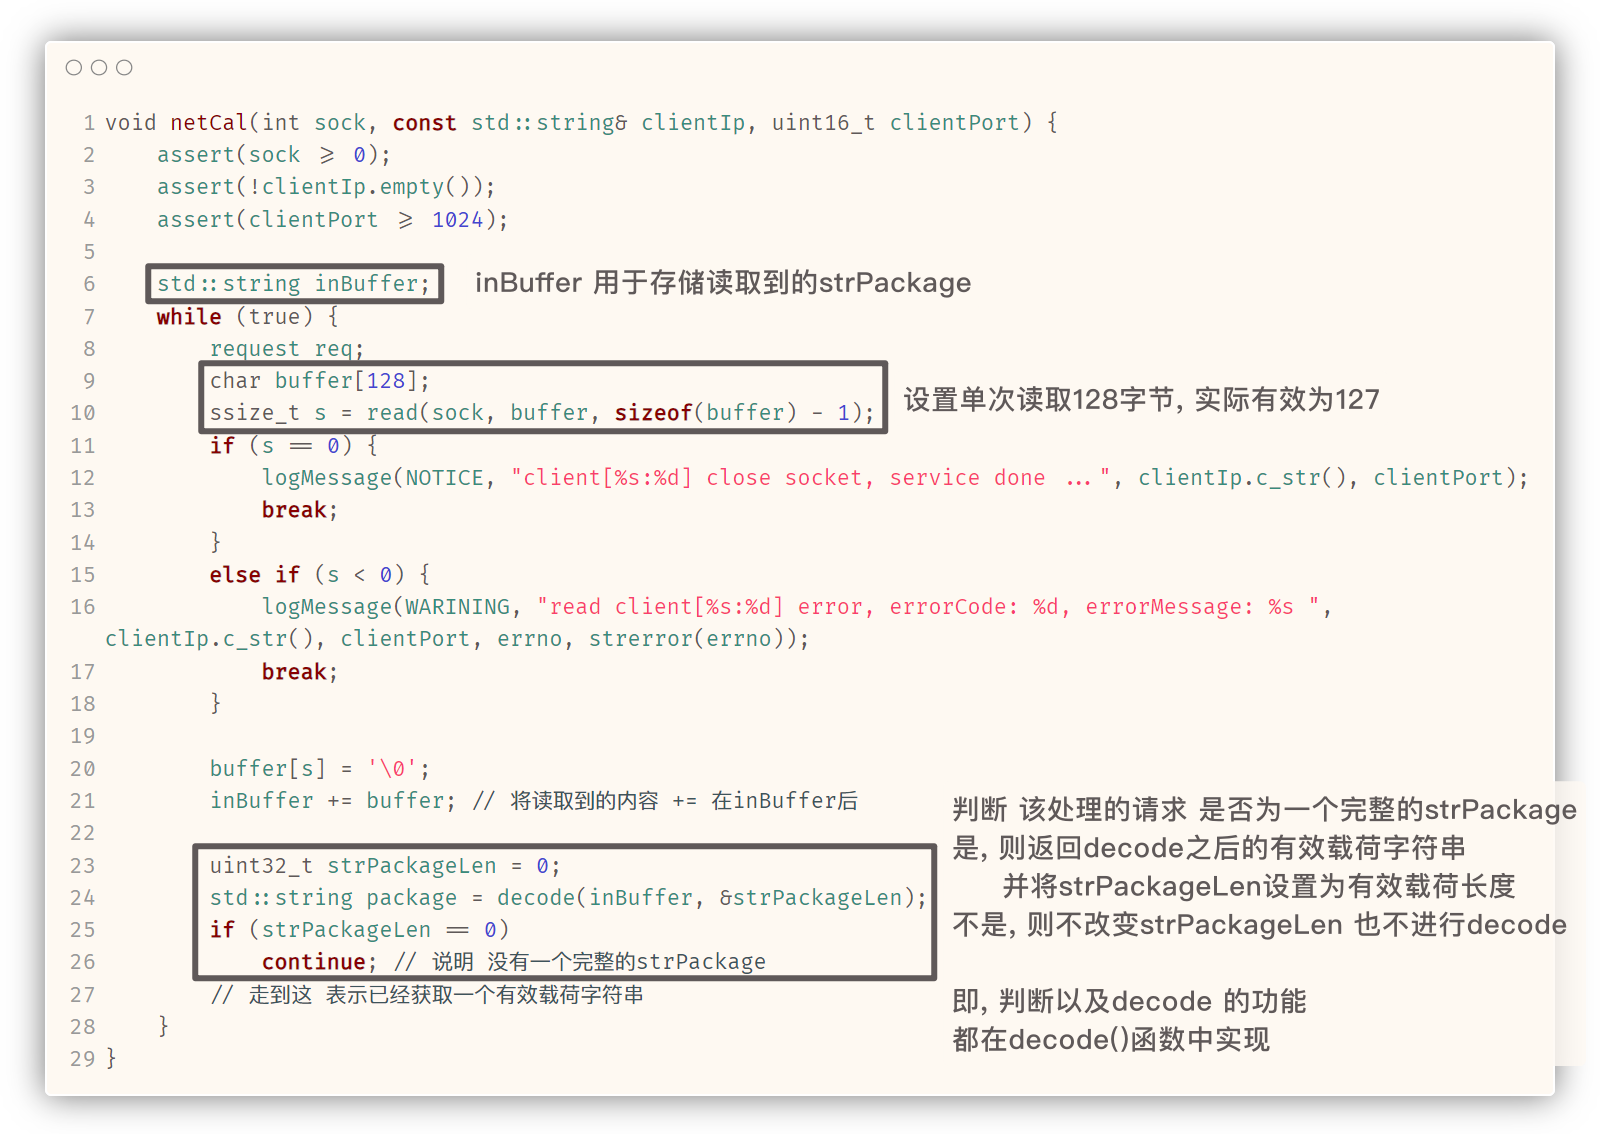
Task: Click the 'break;' on line 13
Action: coord(300,510)
